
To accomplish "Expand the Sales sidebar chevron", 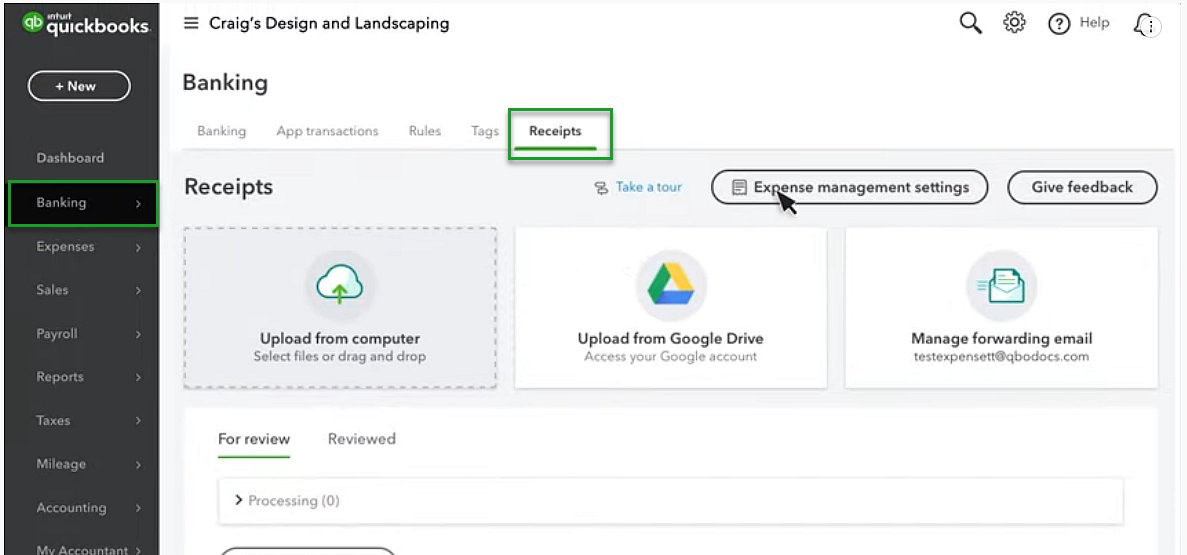I will coord(139,291).
